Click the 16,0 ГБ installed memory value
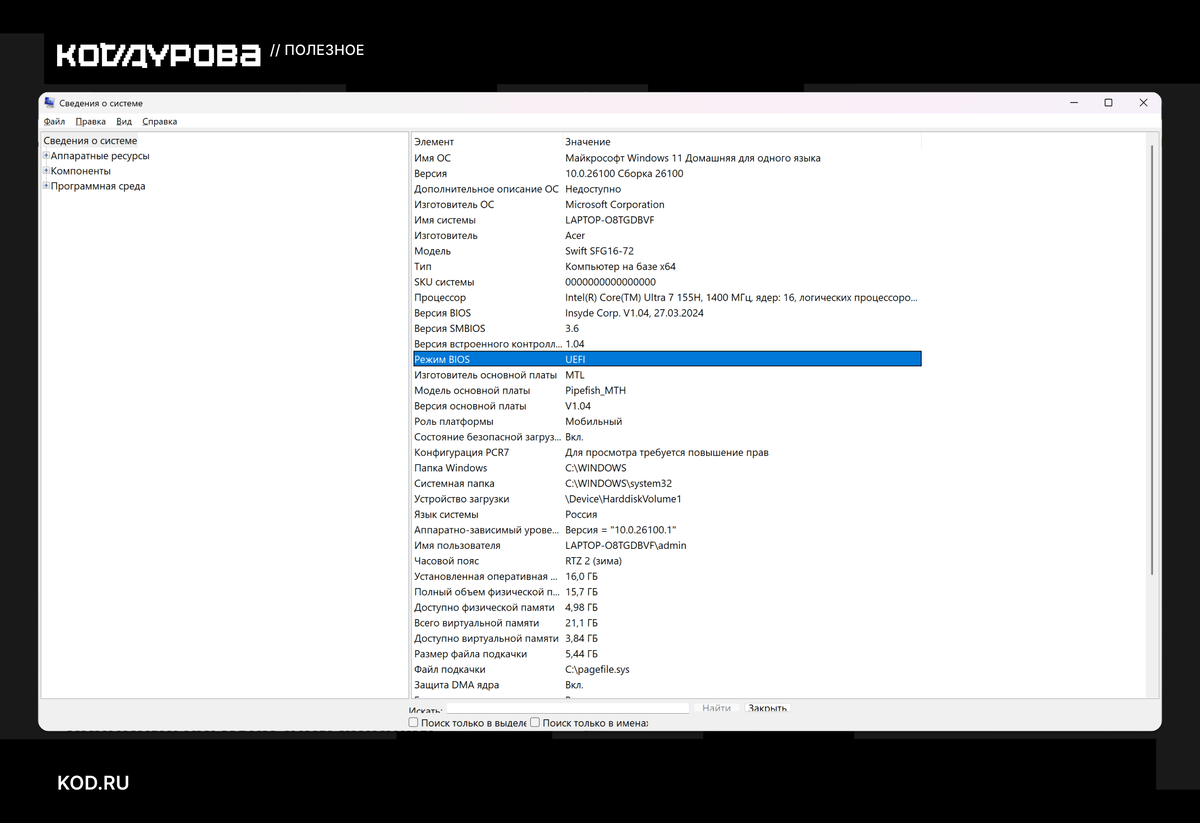 (x=582, y=576)
